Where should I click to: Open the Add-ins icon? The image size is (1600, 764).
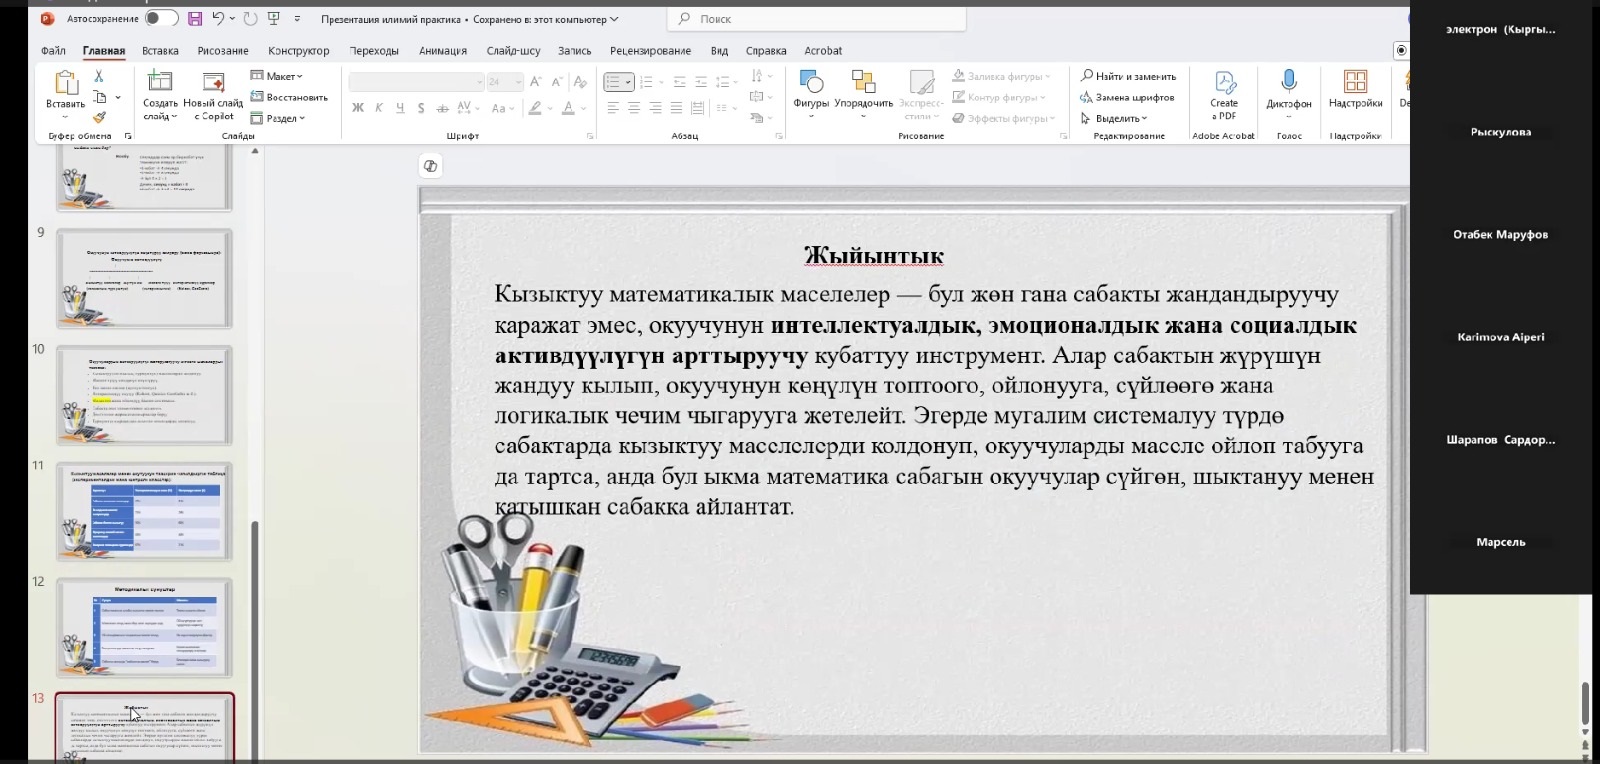coord(1355,83)
